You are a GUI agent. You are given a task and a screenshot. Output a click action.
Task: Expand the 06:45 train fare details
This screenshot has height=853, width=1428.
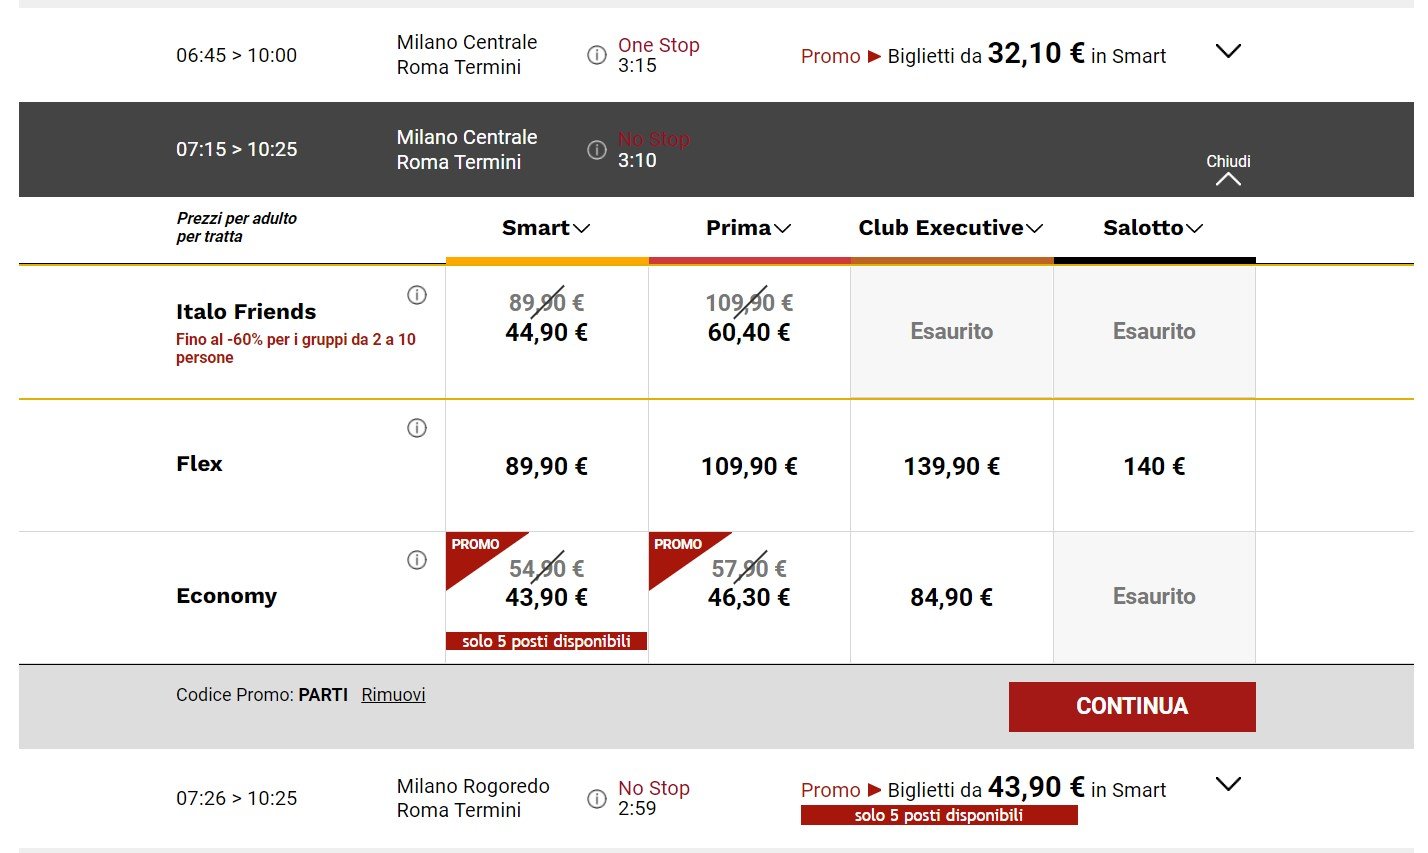[x=1227, y=51]
